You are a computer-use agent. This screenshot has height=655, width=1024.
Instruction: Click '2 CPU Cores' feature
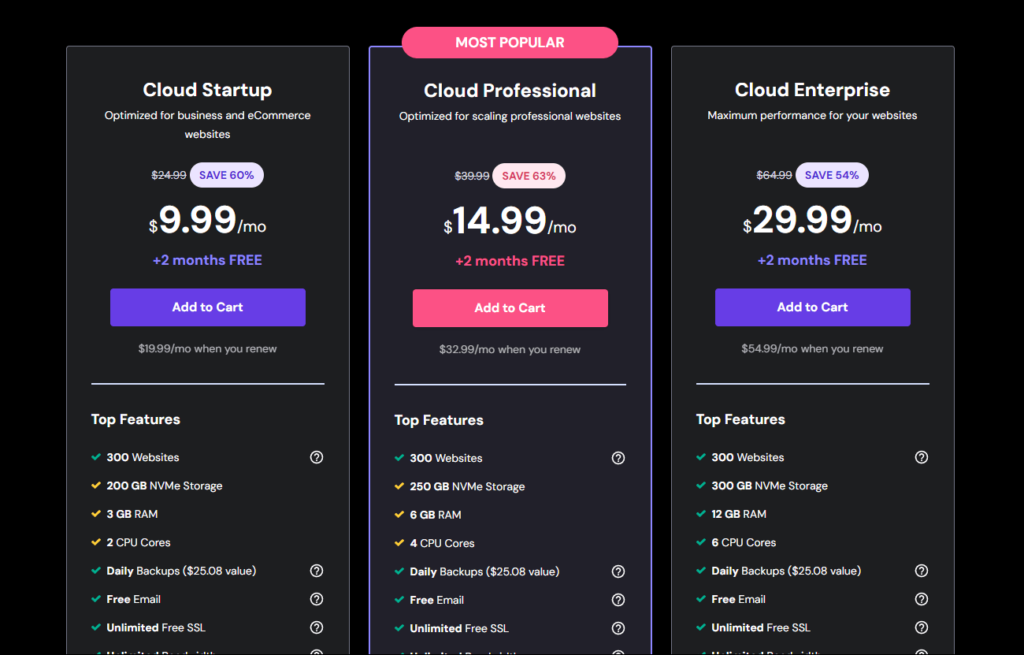click(x=138, y=543)
